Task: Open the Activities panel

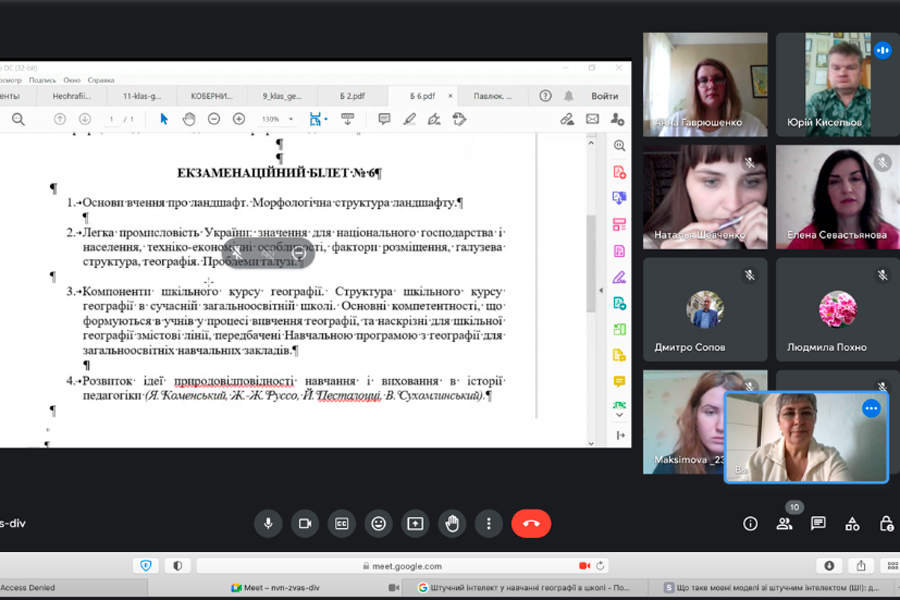Action: (852, 524)
